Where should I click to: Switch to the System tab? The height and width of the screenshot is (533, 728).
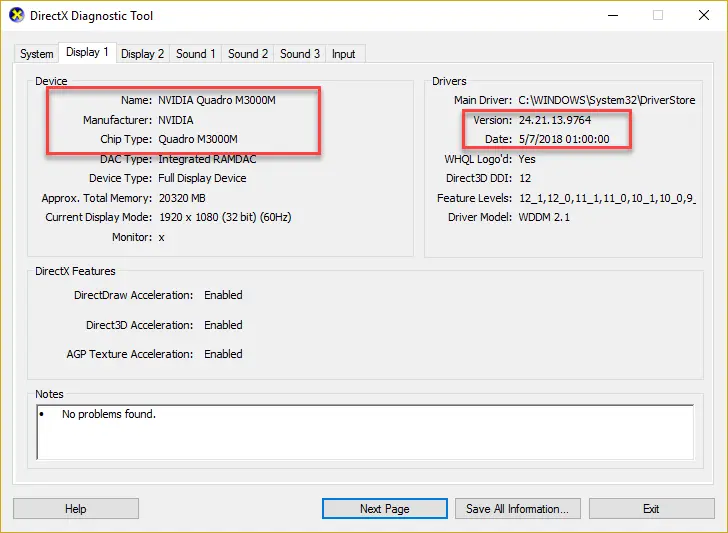(x=37, y=54)
